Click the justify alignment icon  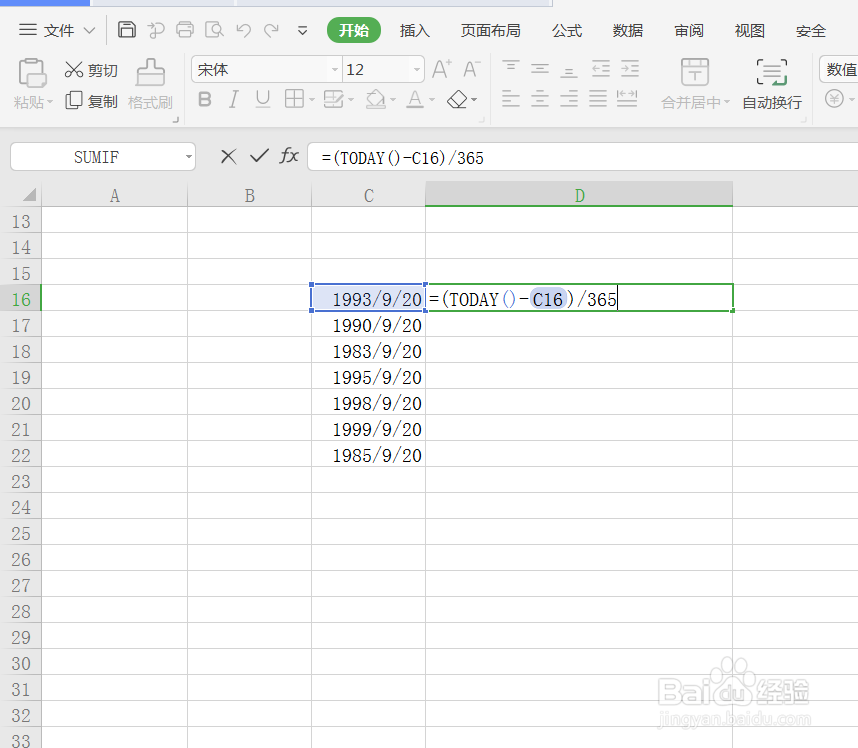pos(598,99)
